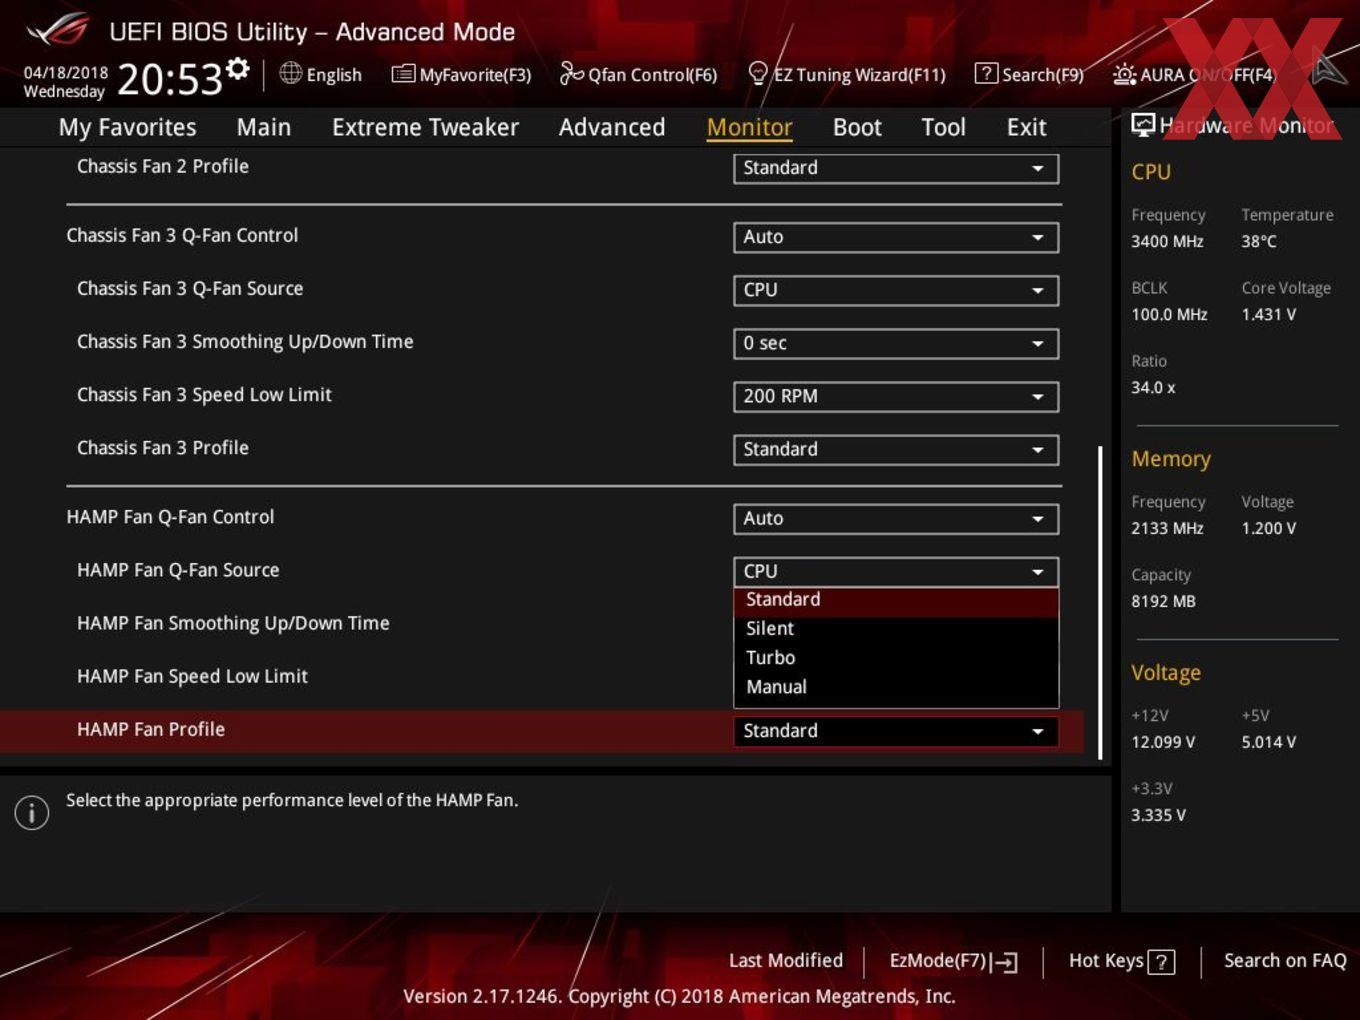
Task: Click the Search question mark icon
Action: 986,74
